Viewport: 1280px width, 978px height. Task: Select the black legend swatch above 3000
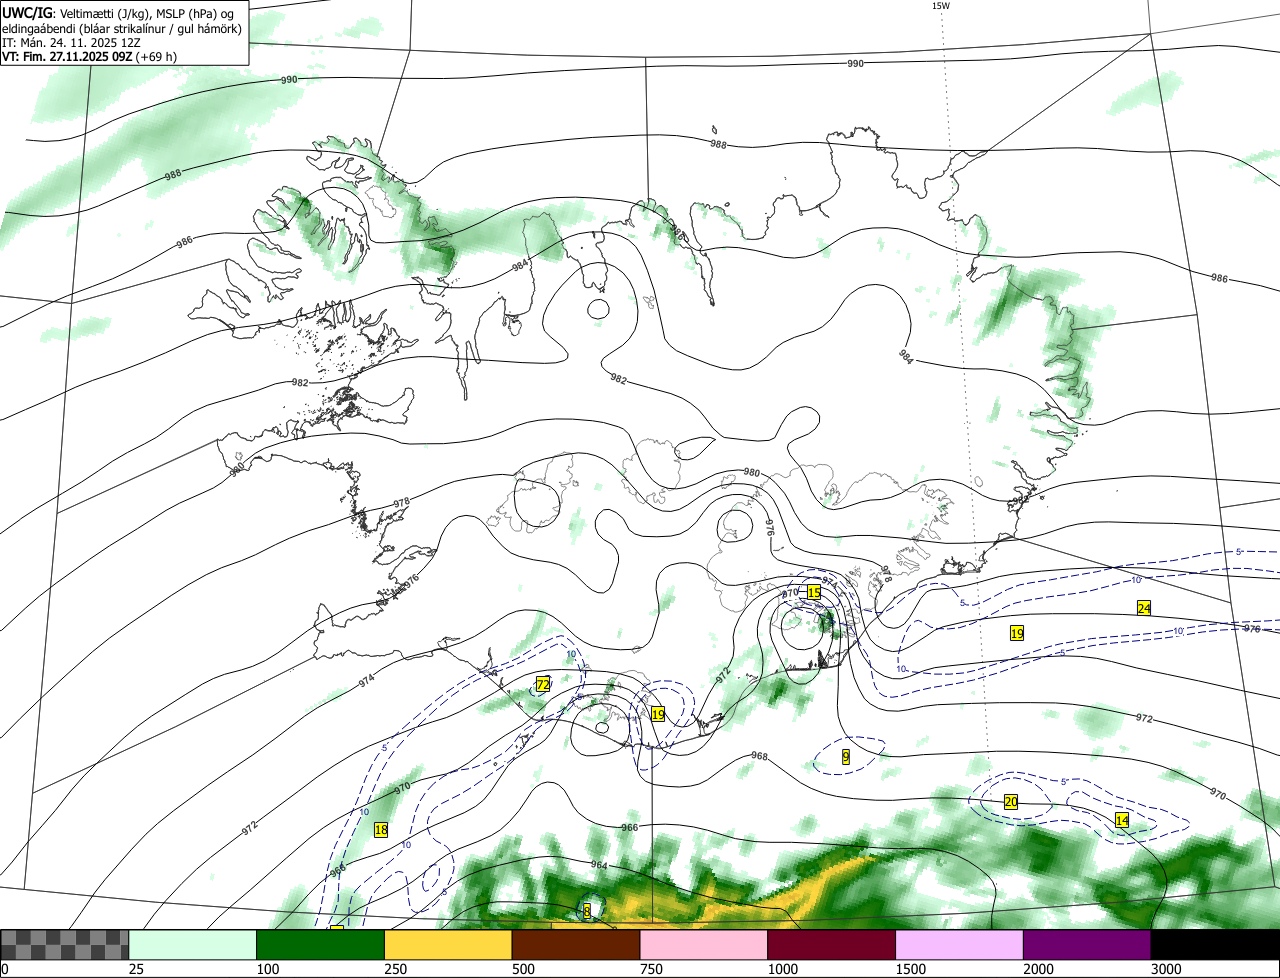tap(1215, 945)
